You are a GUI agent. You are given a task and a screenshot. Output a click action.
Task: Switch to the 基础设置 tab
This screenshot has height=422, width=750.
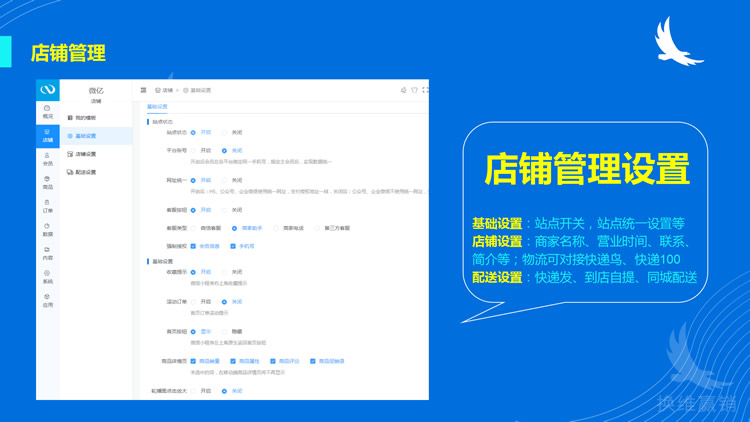(x=157, y=107)
